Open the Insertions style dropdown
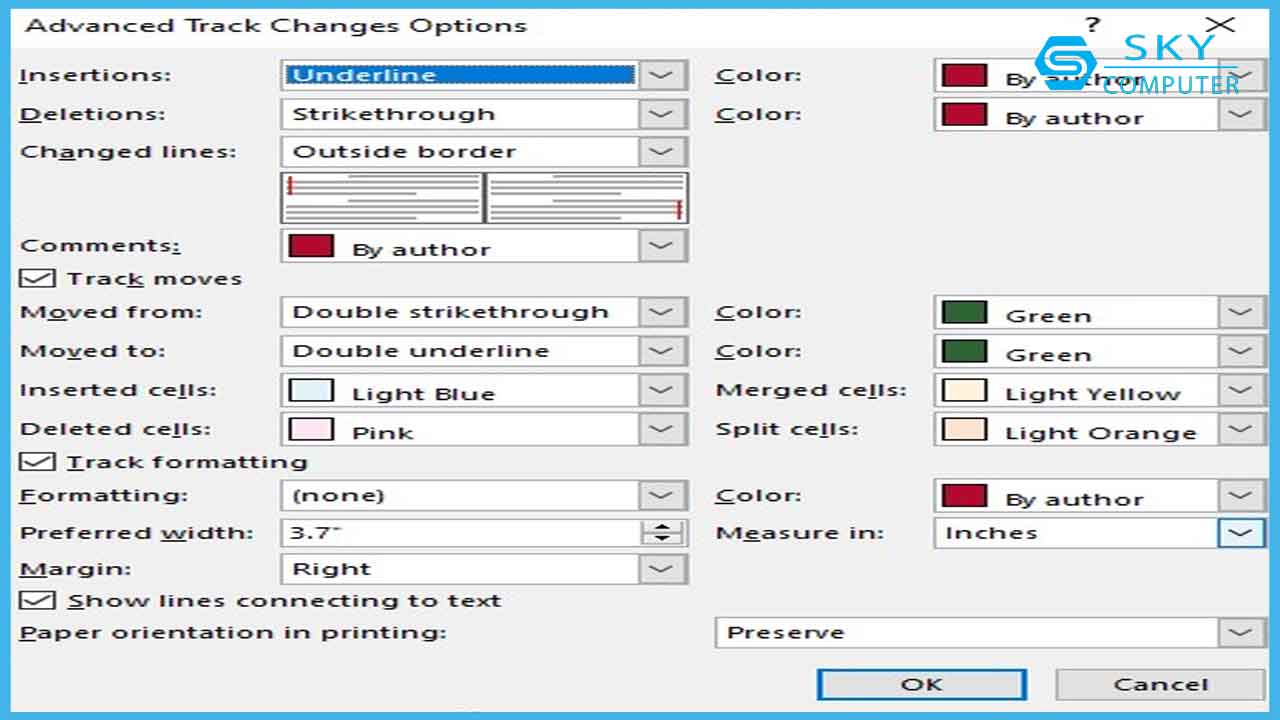 coord(661,75)
